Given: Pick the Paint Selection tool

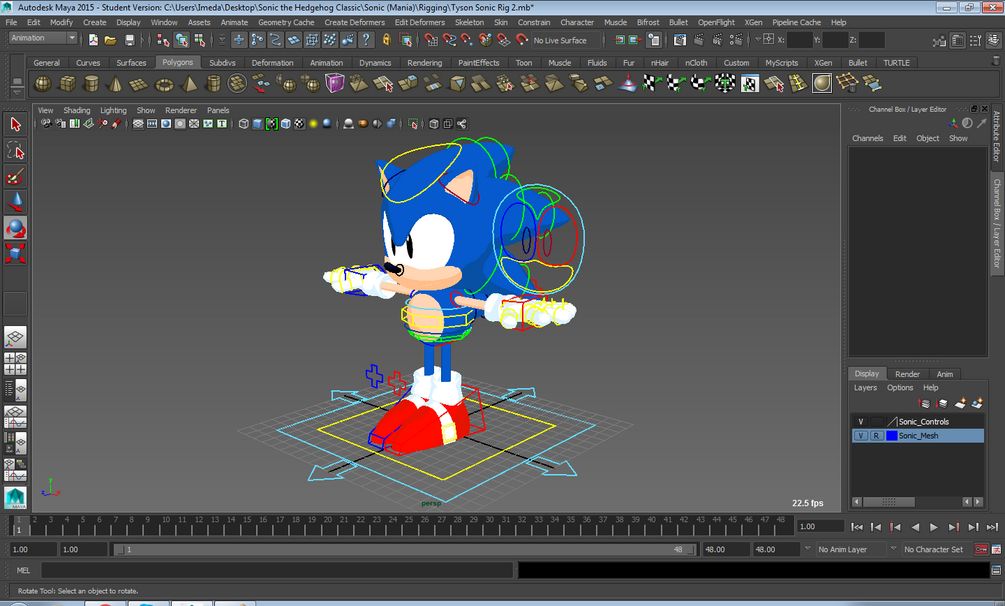Looking at the screenshot, I should coord(15,176).
